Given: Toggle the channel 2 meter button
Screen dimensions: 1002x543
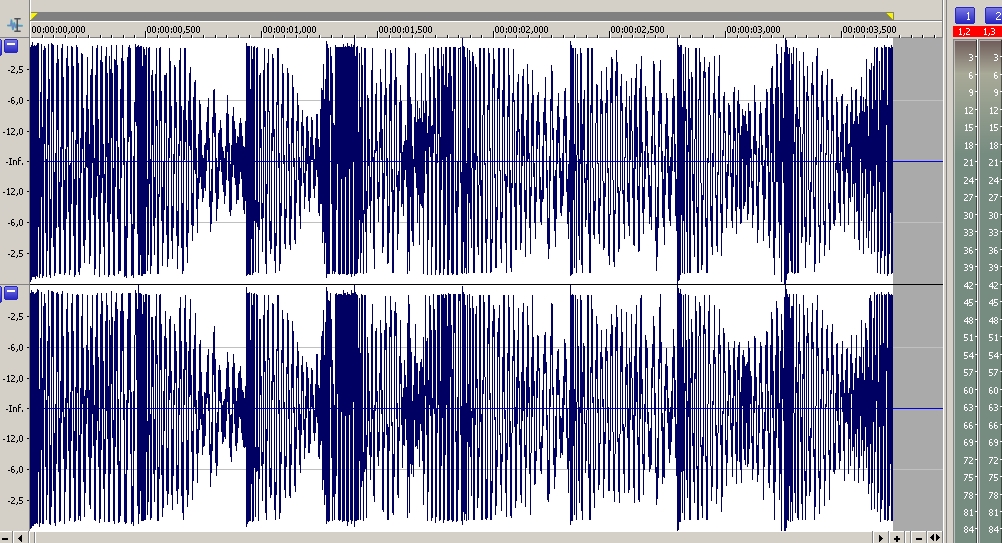Looking at the screenshot, I should (x=993, y=15).
